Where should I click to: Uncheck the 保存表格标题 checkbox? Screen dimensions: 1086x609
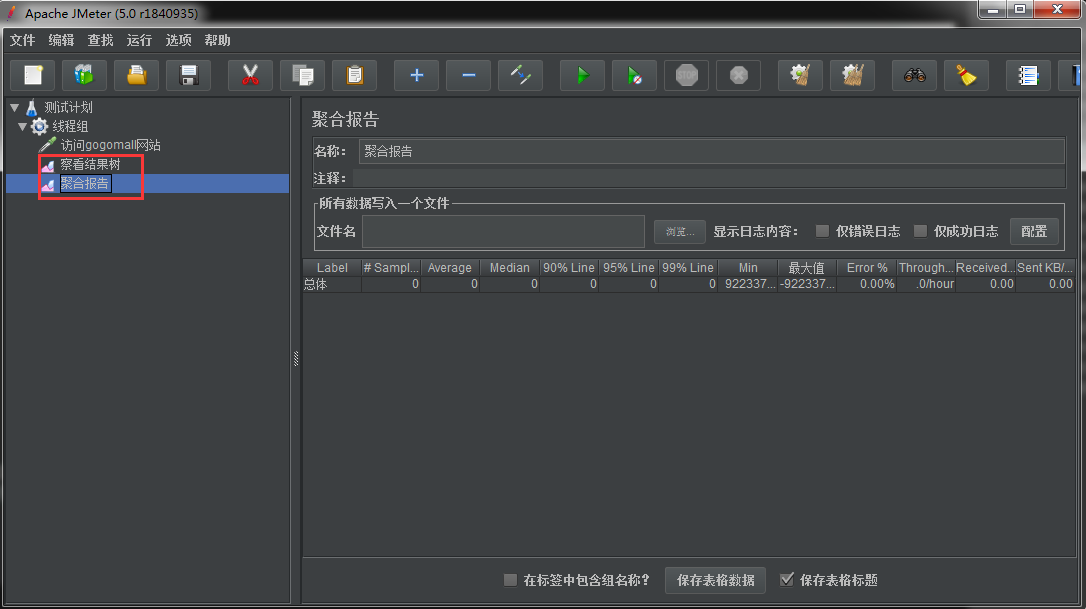click(x=787, y=579)
